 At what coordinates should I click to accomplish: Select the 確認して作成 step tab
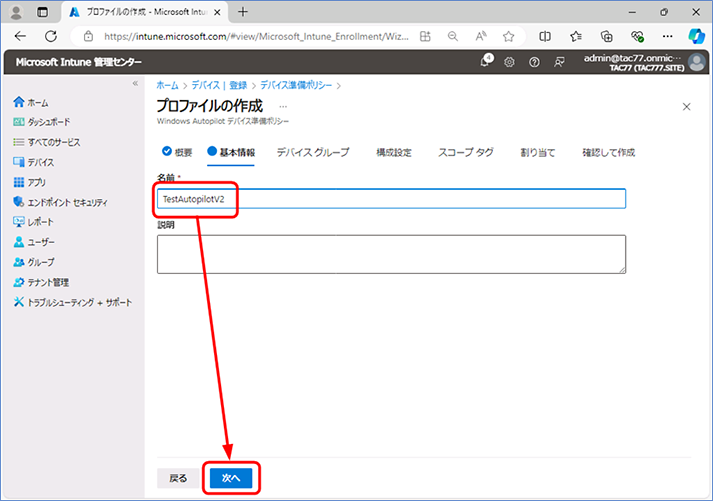click(x=608, y=152)
